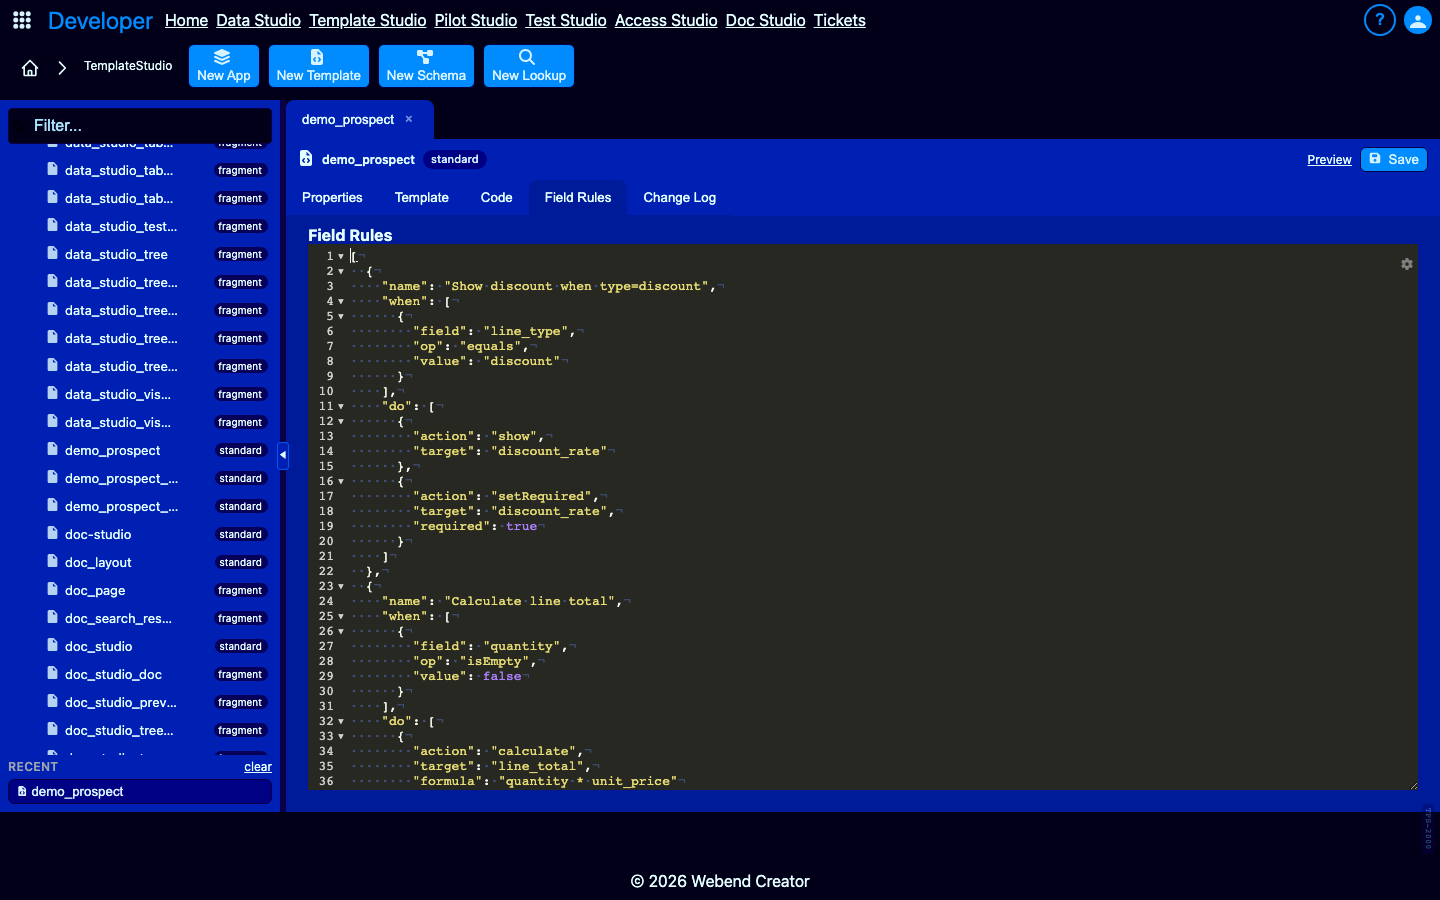Fold the "do" array at line 32
The width and height of the screenshot is (1440, 900).
[341, 721]
